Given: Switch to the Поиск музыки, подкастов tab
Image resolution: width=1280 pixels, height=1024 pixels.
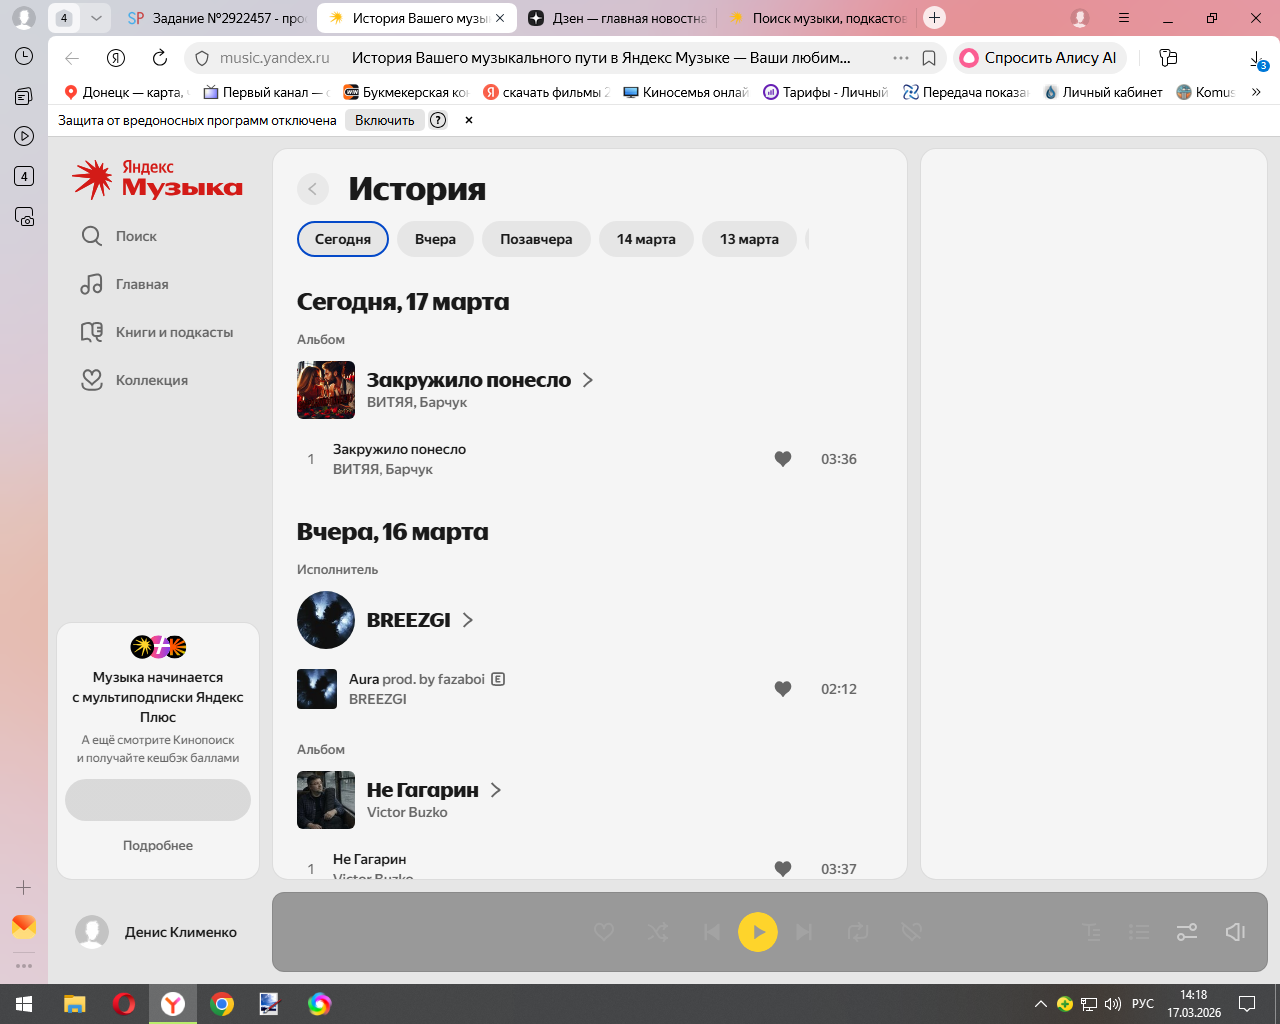Looking at the screenshot, I should (x=818, y=18).
